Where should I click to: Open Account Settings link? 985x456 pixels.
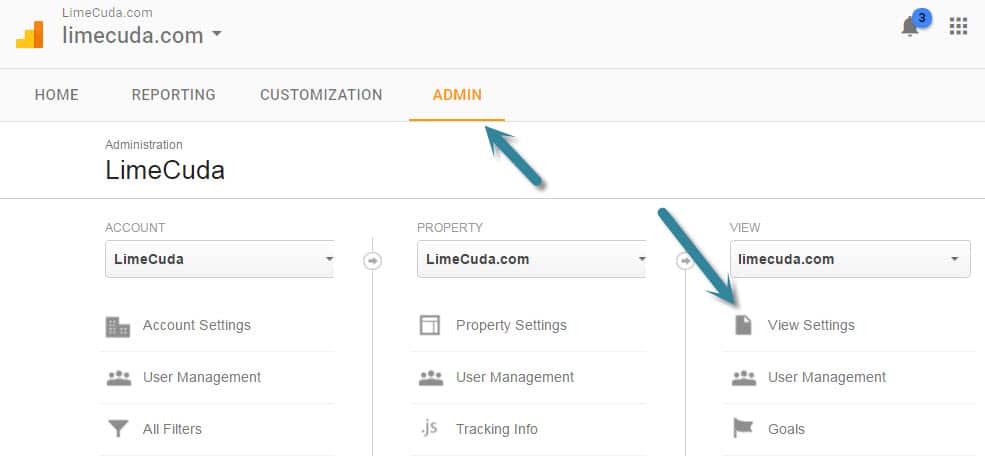(197, 325)
